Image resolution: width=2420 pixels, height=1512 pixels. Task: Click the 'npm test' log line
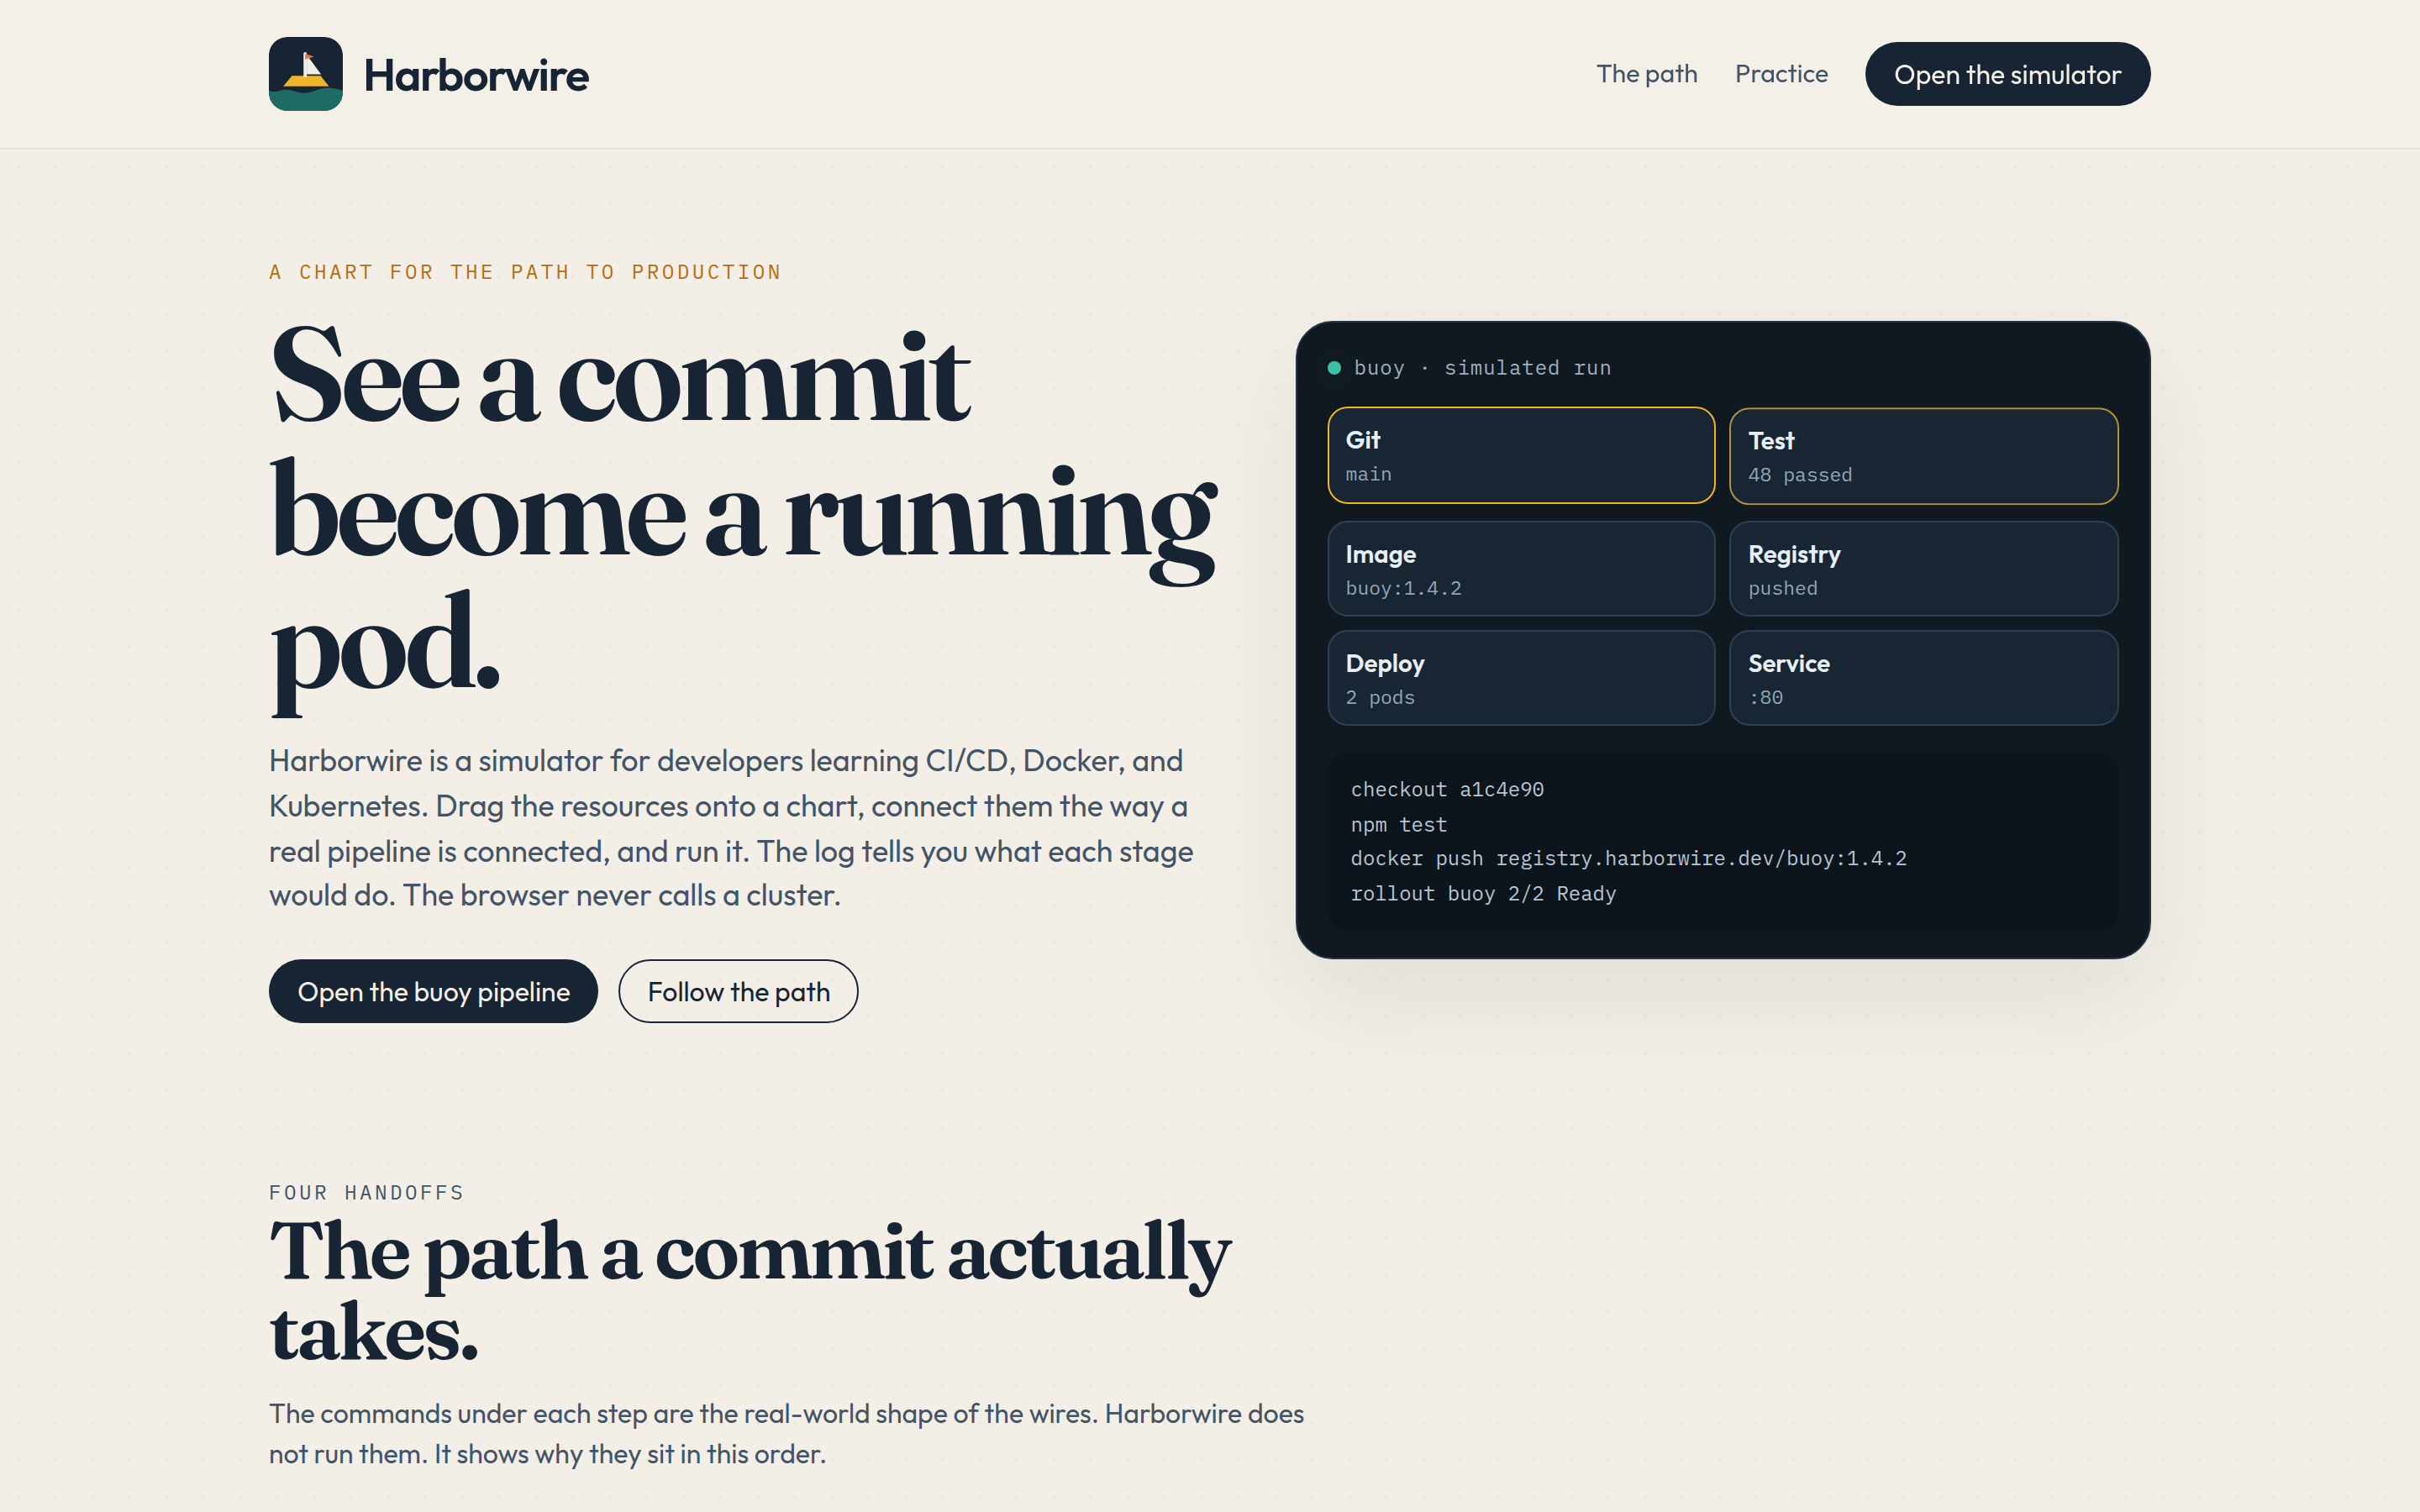pos(1398,824)
